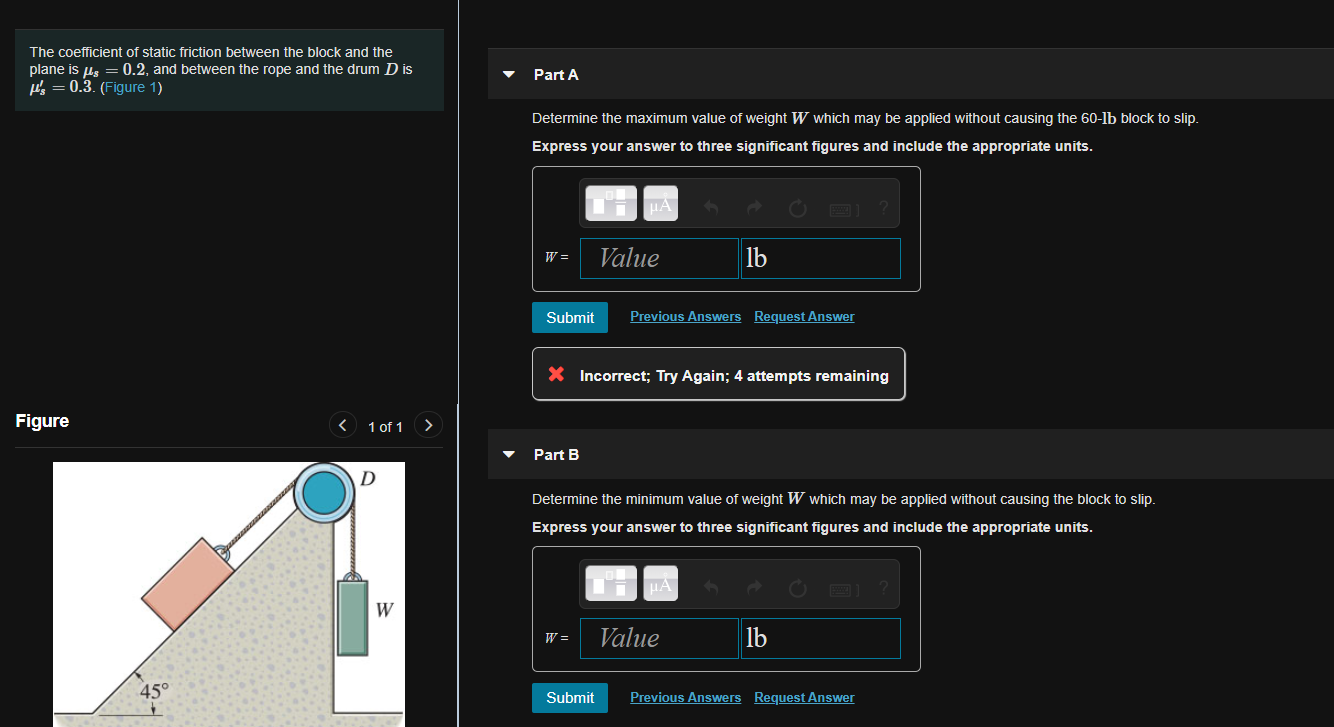Request the answer for Part B

click(804, 698)
